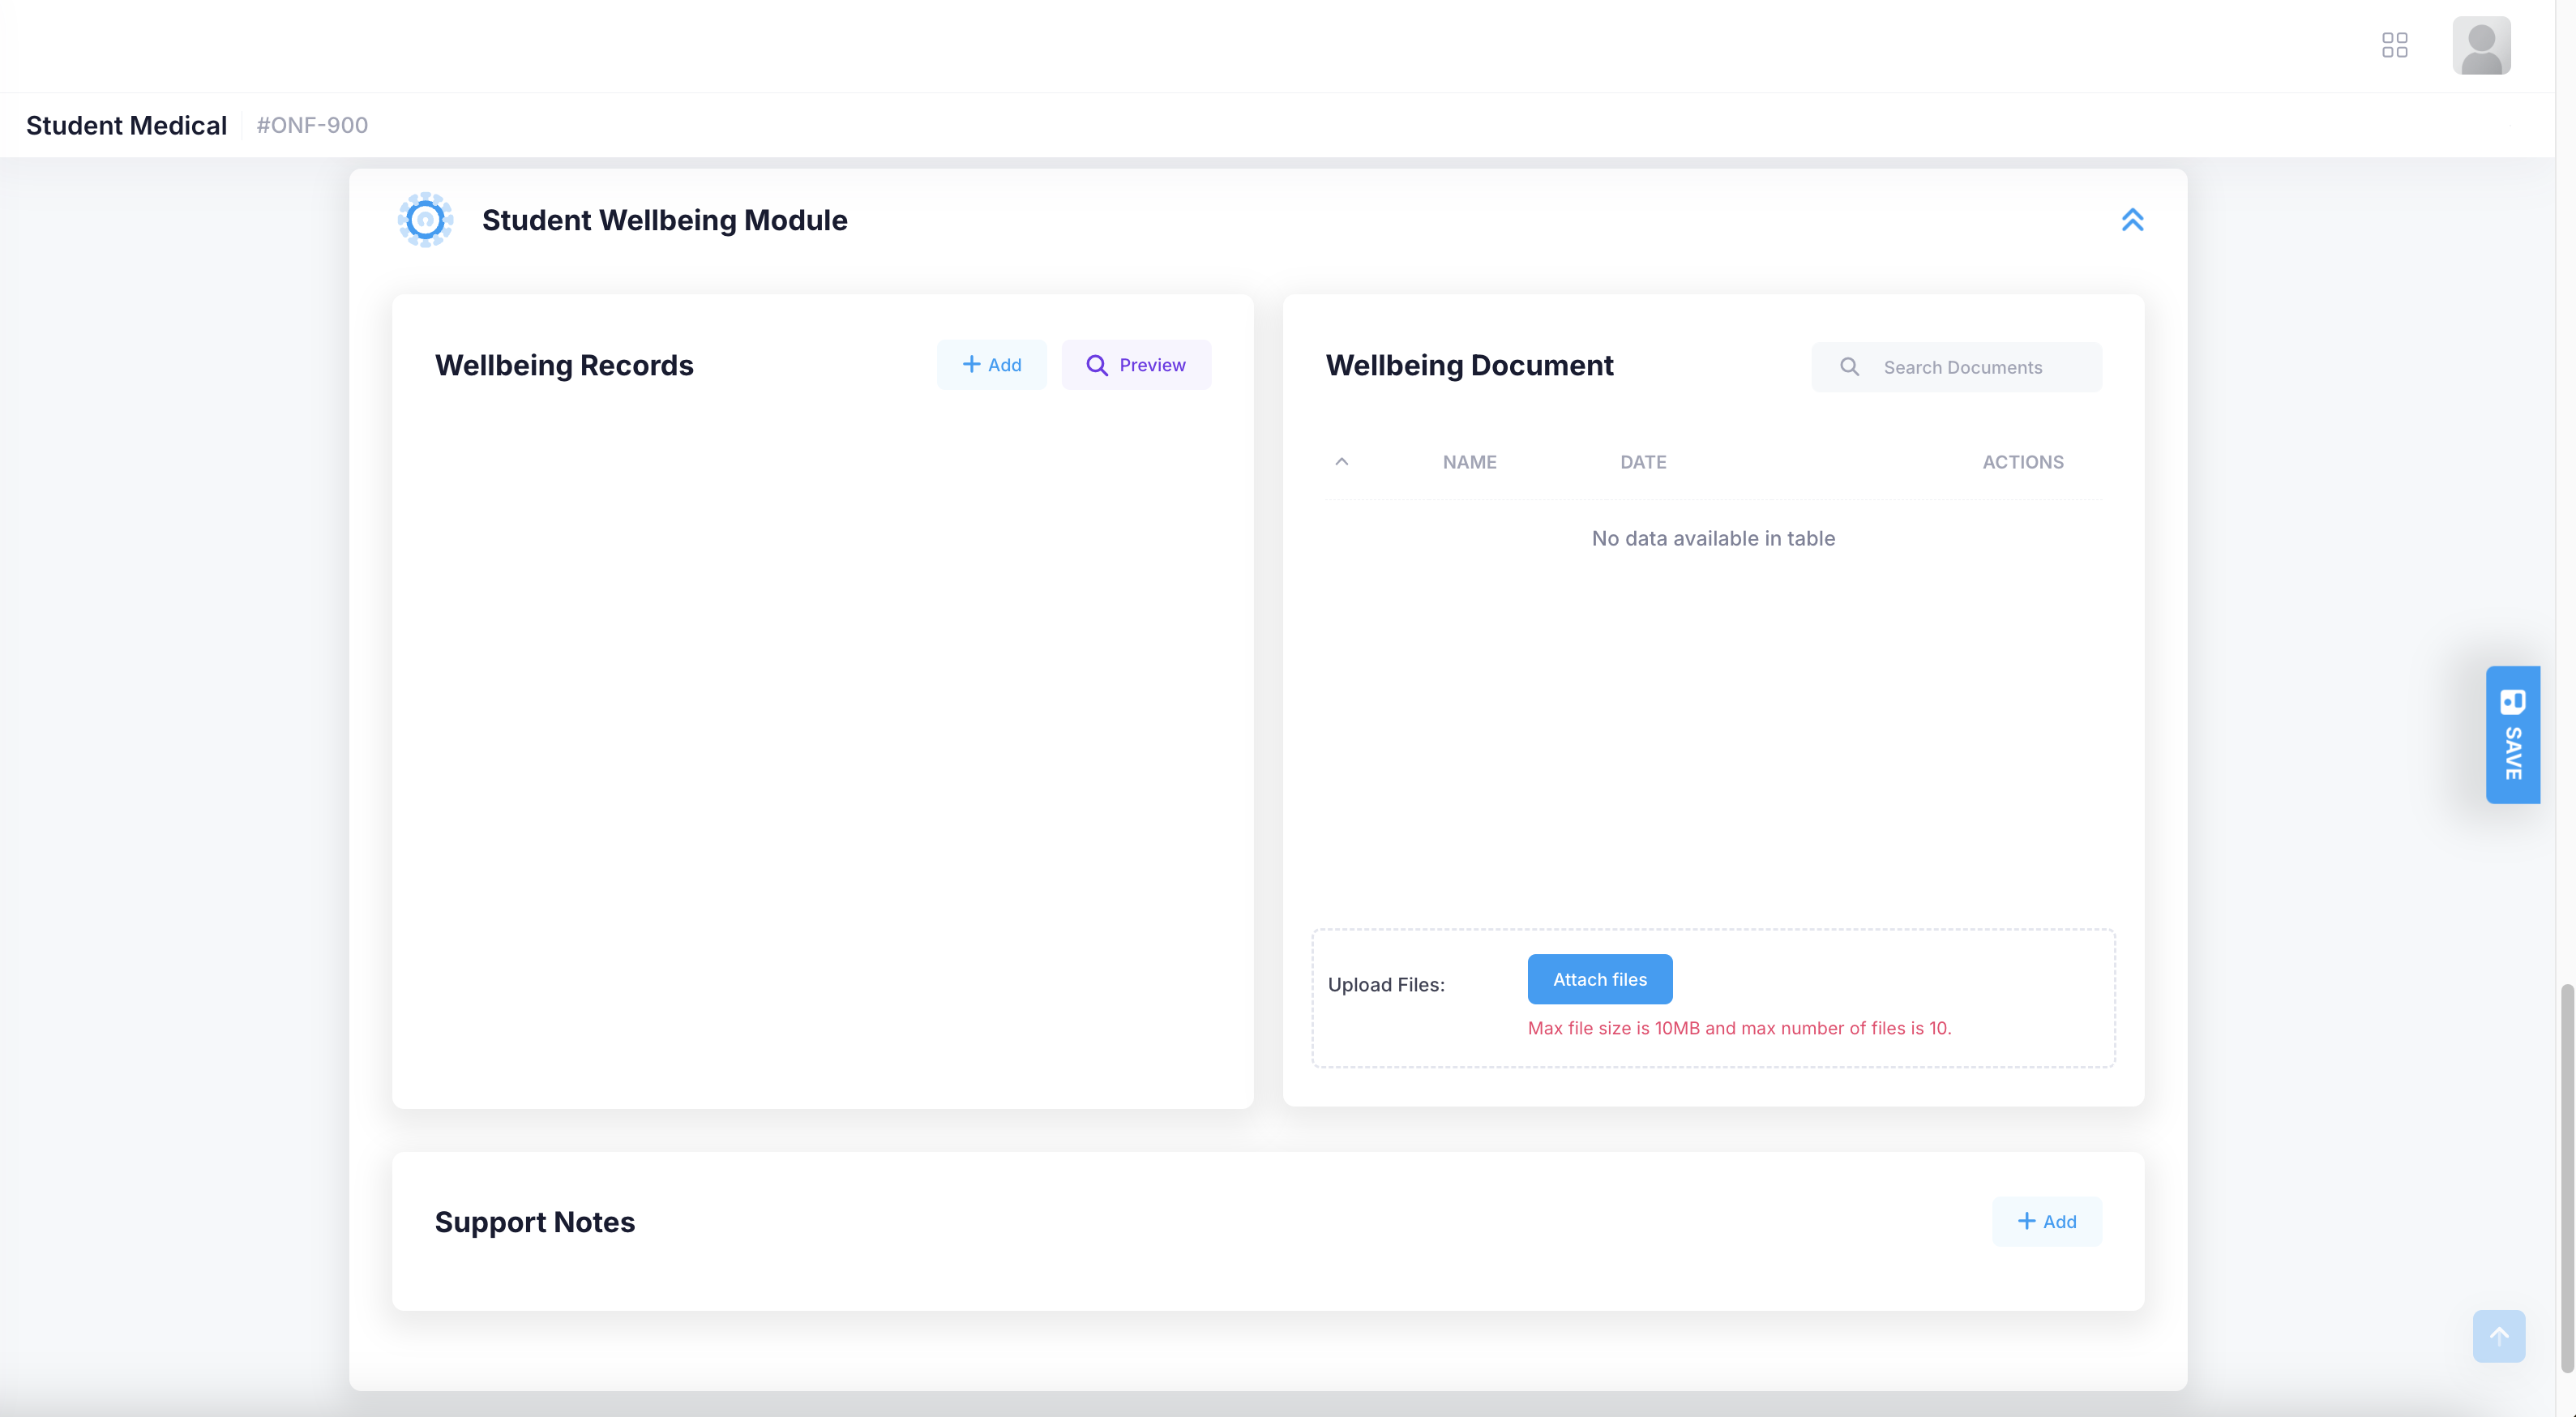This screenshot has height=1417, width=2576.
Task: Open the apps grid icon
Action: pyautogui.click(x=2394, y=45)
